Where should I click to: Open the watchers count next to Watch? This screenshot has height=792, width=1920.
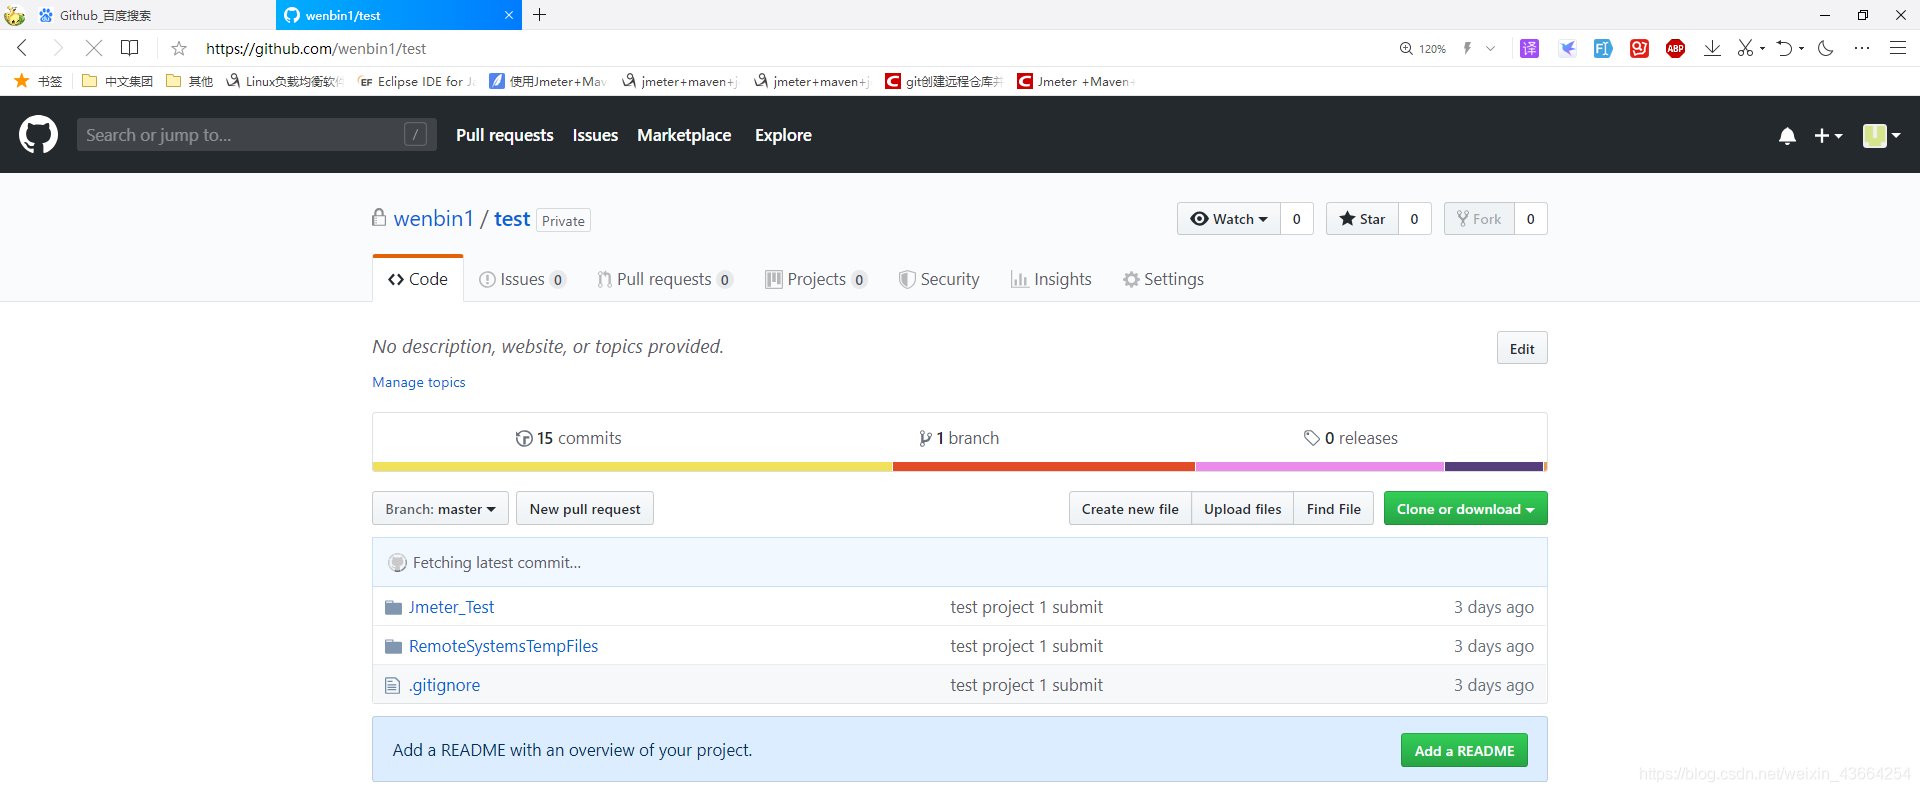coord(1297,219)
